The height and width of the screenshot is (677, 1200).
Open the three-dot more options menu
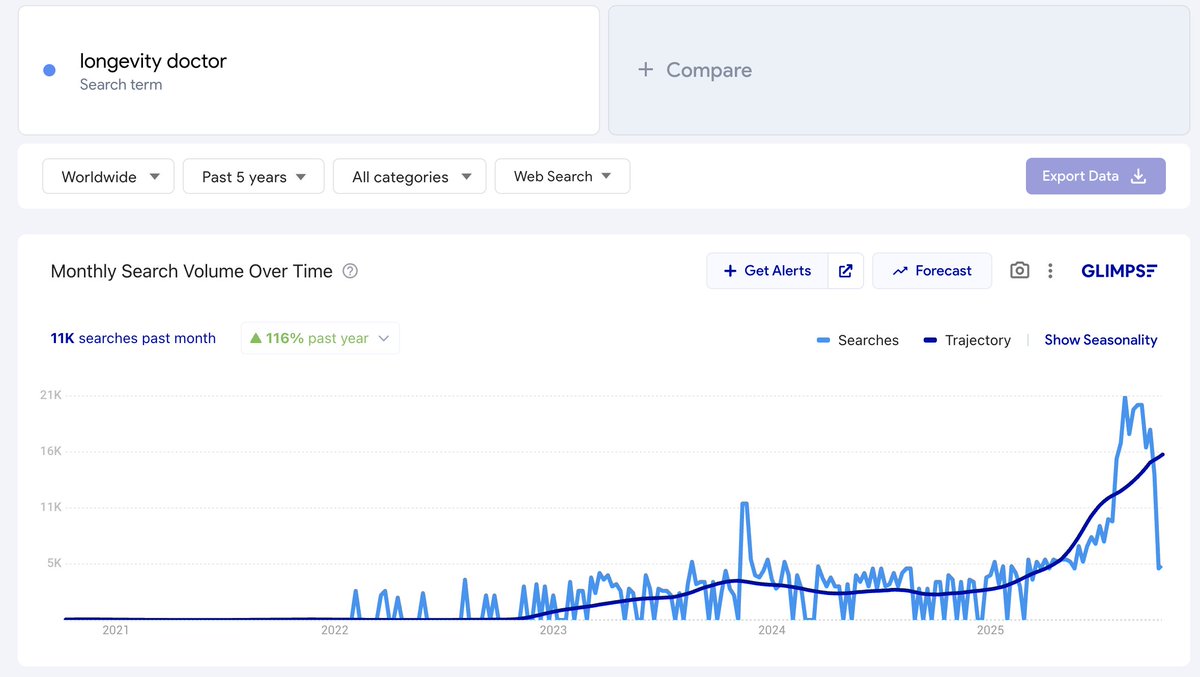[1050, 271]
